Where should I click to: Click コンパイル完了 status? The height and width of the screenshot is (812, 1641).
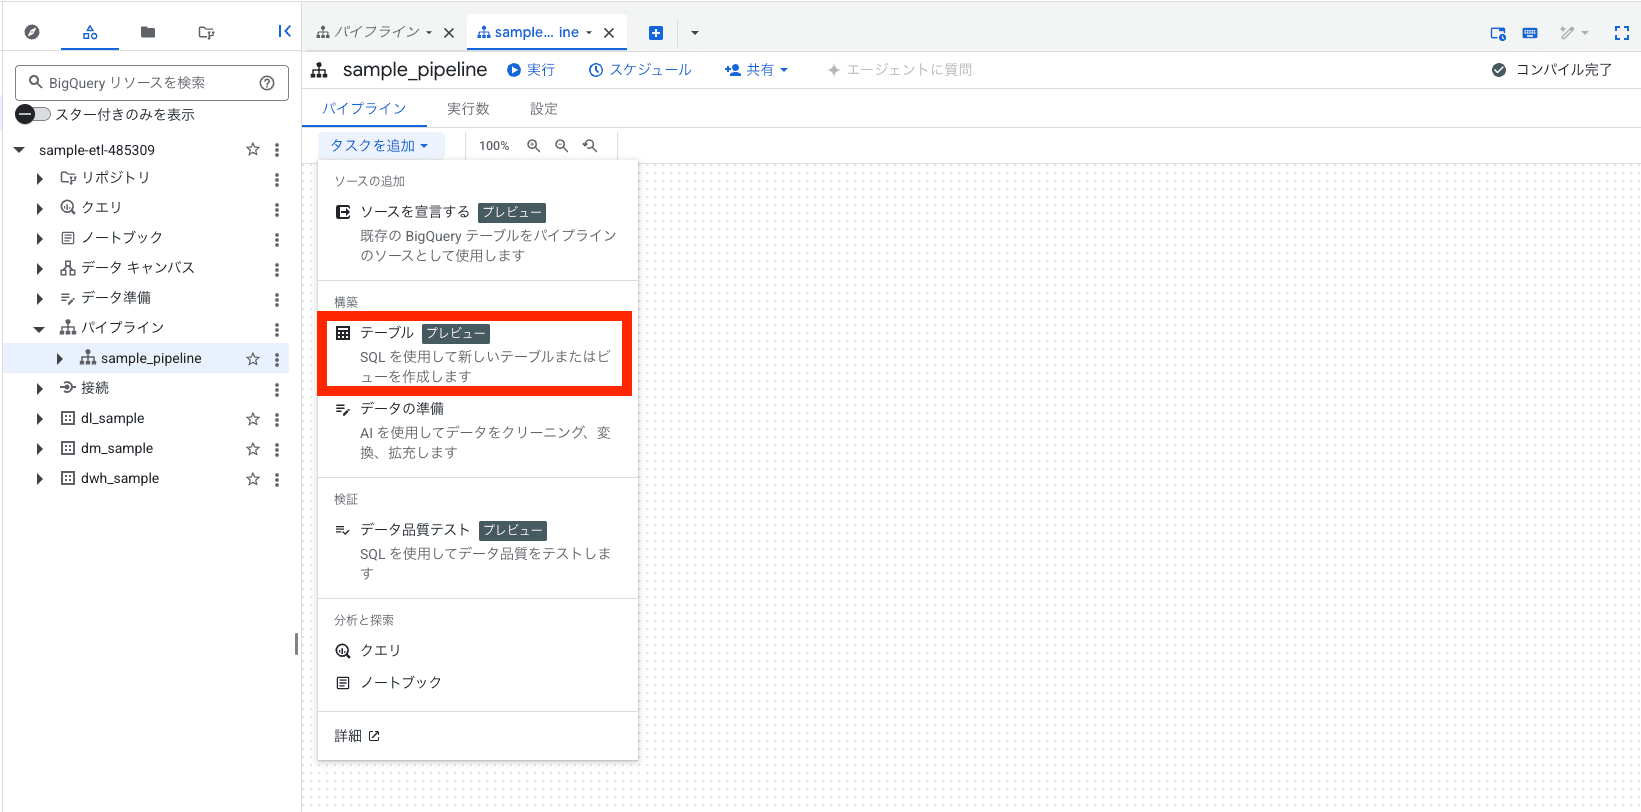click(1552, 70)
